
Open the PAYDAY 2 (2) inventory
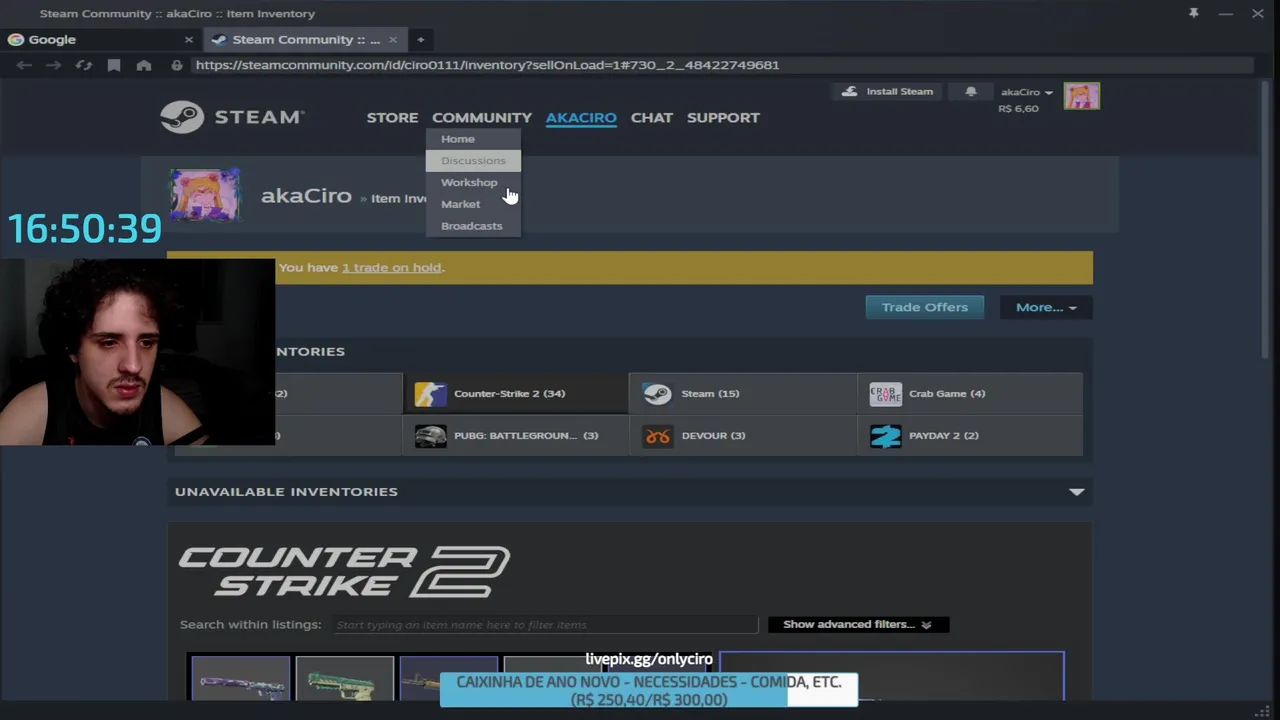click(970, 436)
